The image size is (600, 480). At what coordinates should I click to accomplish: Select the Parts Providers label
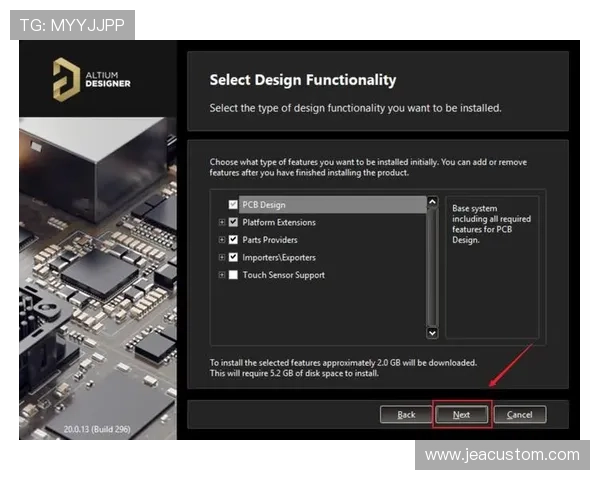point(270,240)
